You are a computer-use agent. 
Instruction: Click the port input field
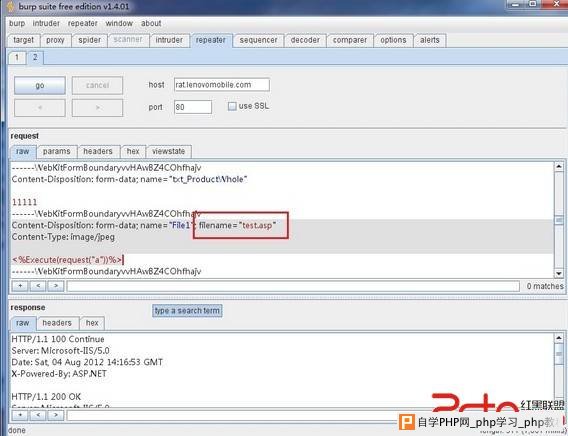(x=193, y=107)
